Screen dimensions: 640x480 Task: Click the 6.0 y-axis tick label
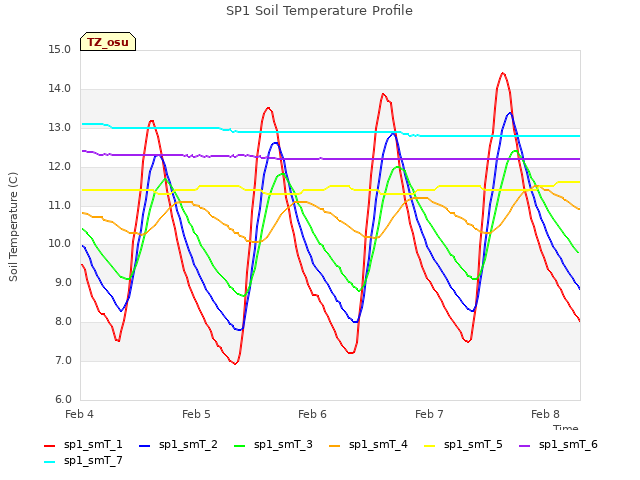(x=63, y=399)
